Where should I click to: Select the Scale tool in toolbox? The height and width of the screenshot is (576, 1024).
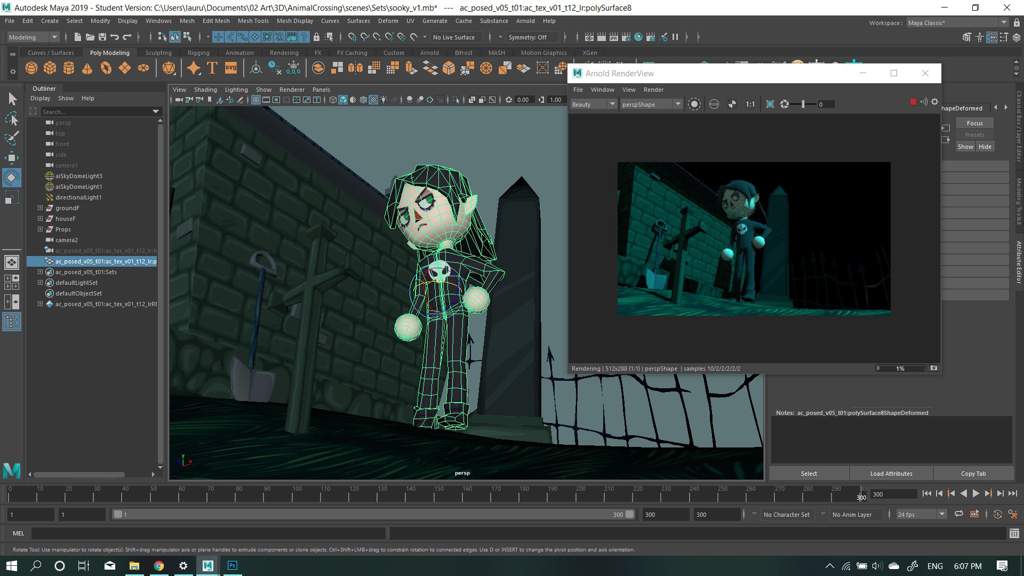12,198
